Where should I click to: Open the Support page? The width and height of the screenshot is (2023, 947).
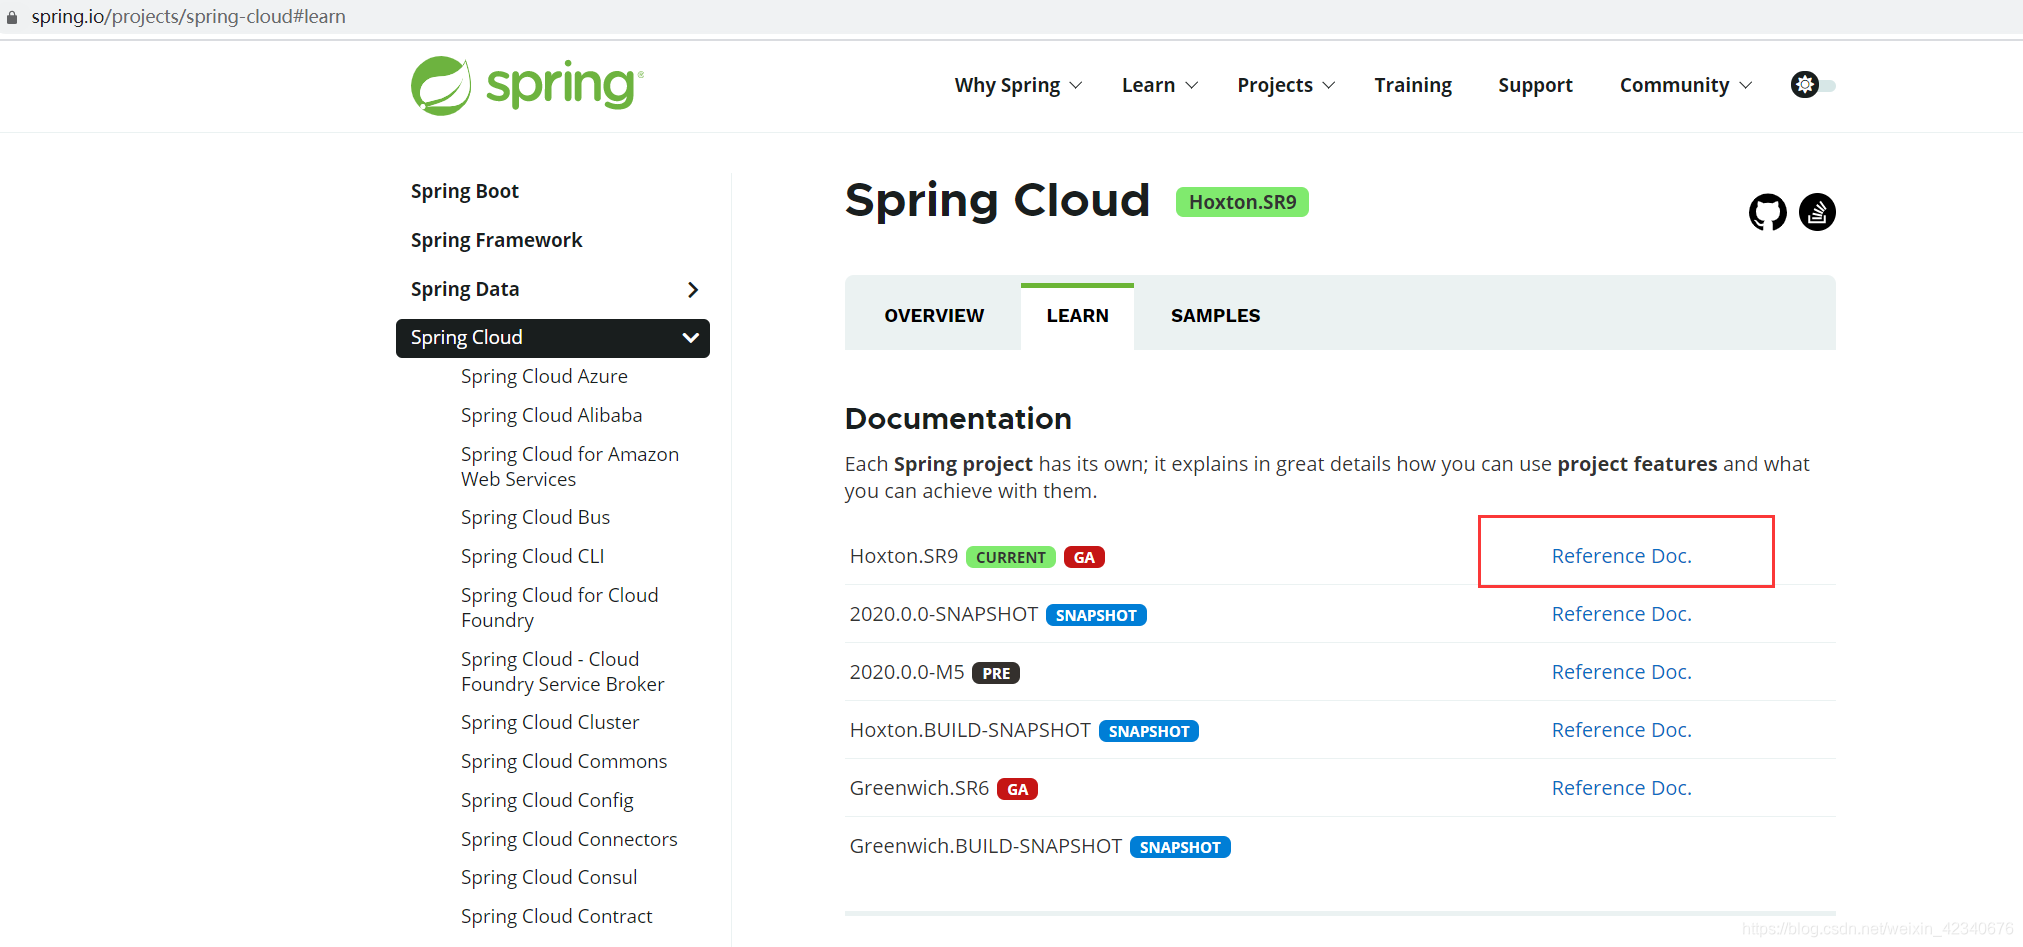[1535, 86]
